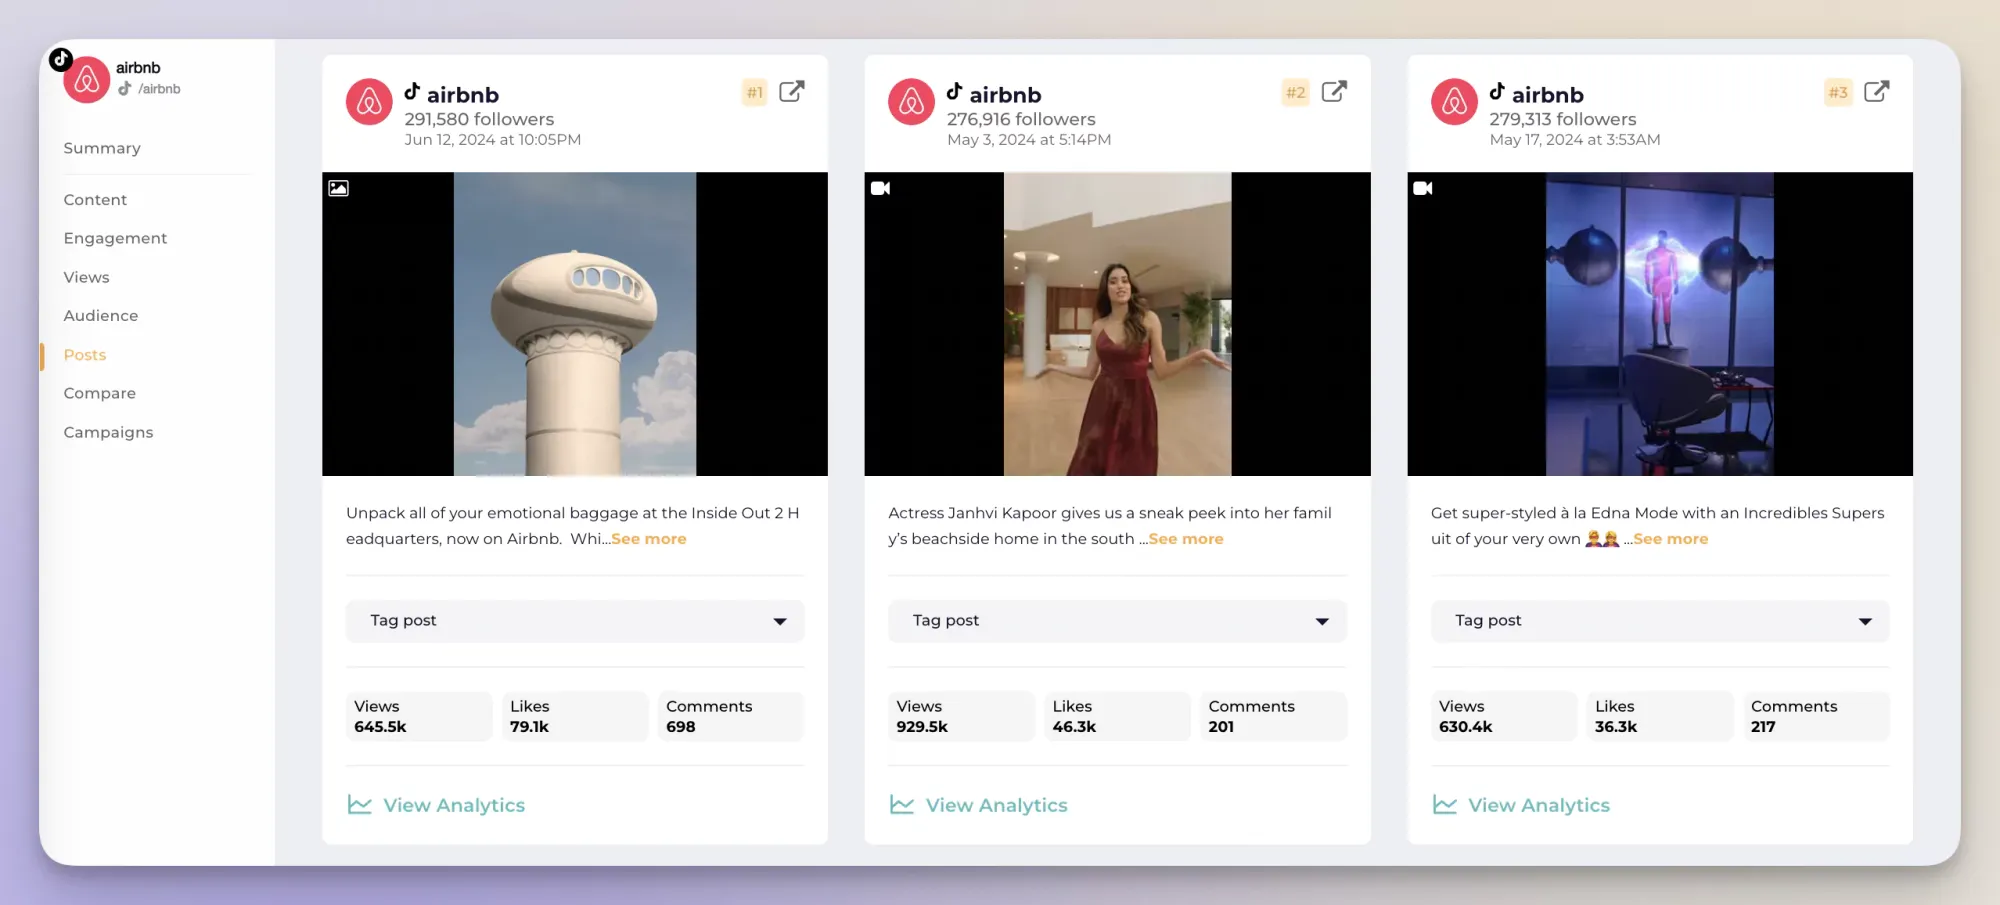Click the image-type icon on water tower post
The width and height of the screenshot is (2000, 905).
[x=339, y=188]
